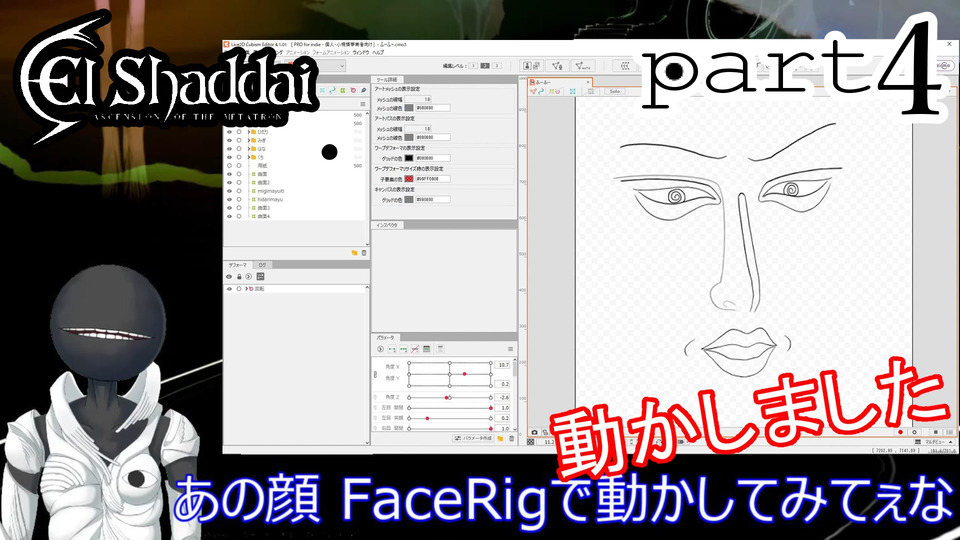960x540 pixels.
Task: Edit the 角度 X value field 10.7
Action: click(503, 364)
